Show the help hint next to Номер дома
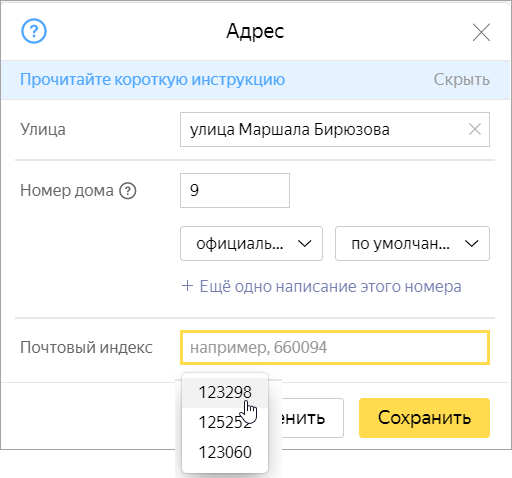 [x=128, y=191]
